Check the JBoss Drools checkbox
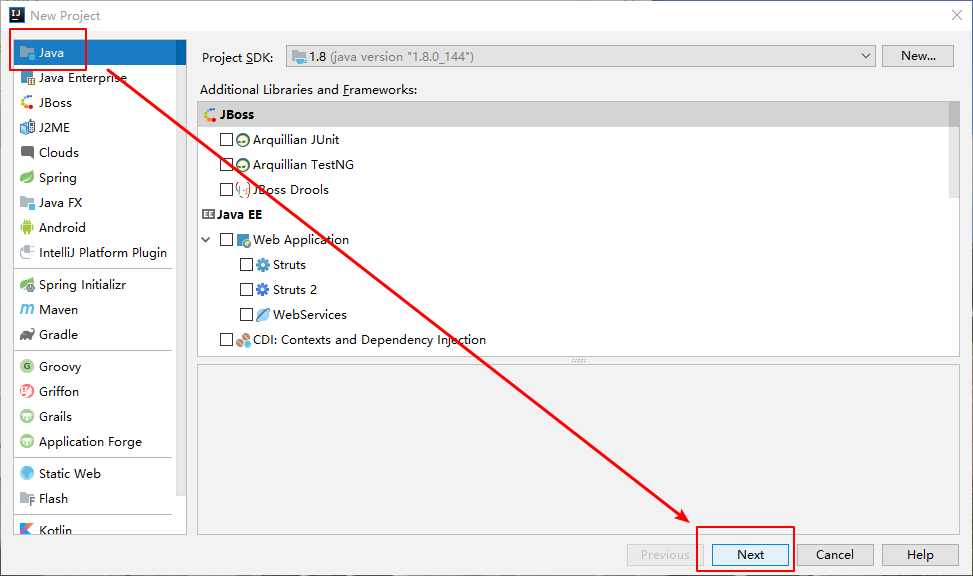Image resolution: width=973 pixels, height=576 pixels. pyautogui.click(x=226, y=189)
